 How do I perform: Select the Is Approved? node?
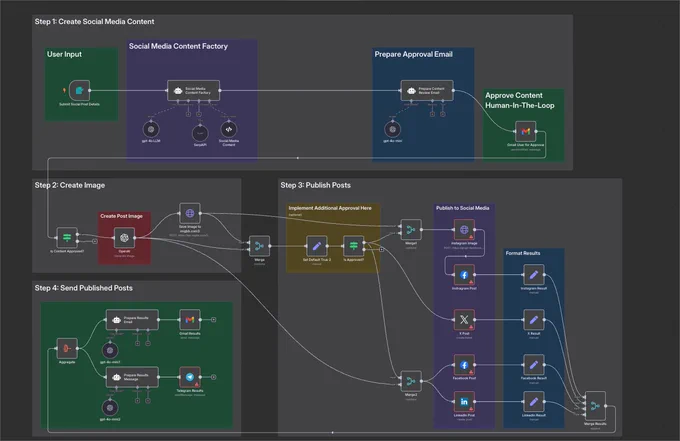353,246
